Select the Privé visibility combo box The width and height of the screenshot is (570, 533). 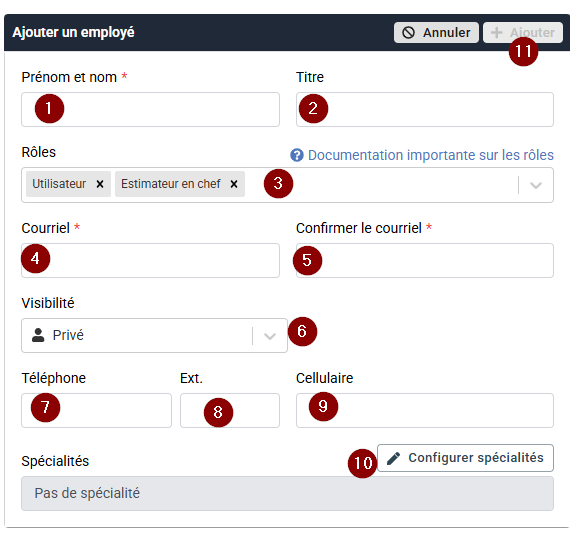154,335
